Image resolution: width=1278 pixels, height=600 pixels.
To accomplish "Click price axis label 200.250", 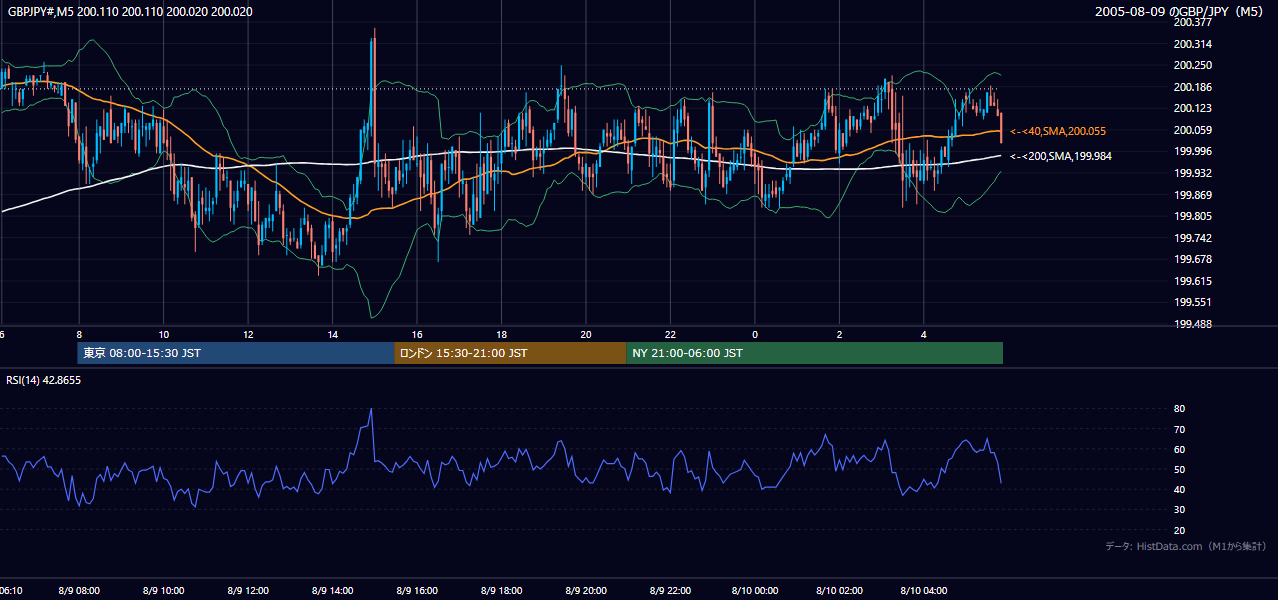I will pyautogui.click(x=1192, y=65).
